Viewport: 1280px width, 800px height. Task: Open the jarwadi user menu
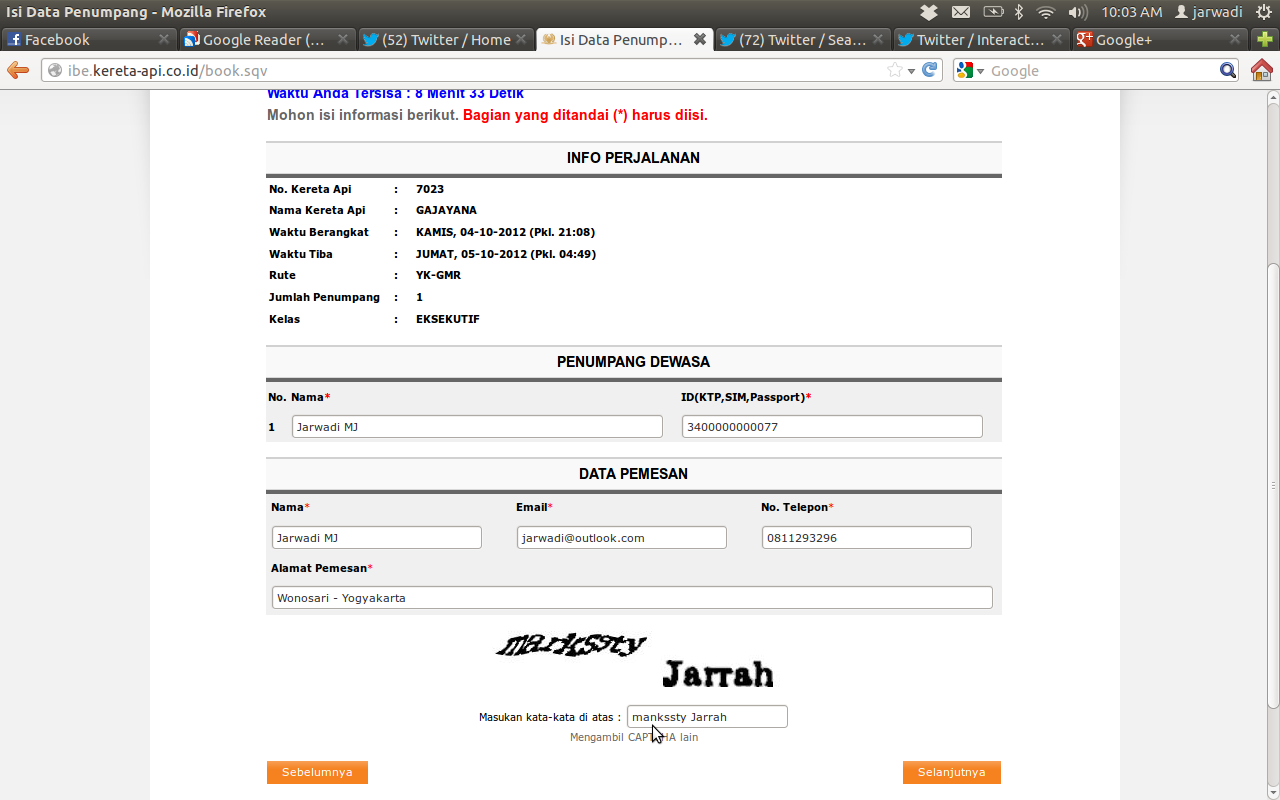tap(1208, 12)
